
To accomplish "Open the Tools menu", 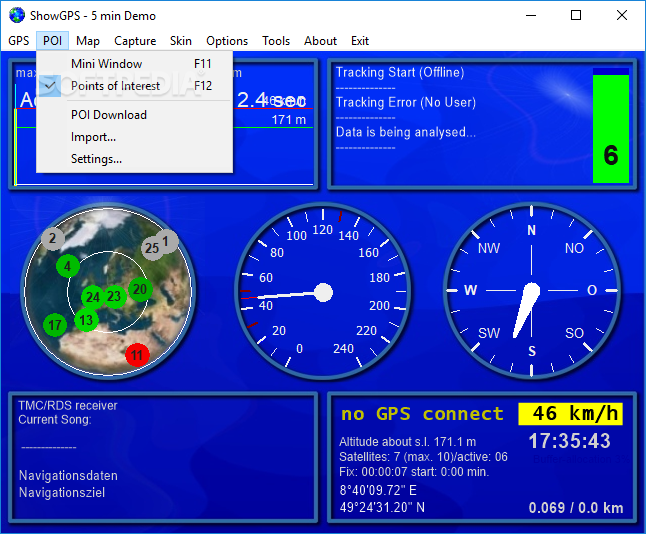I will point(276,41).
